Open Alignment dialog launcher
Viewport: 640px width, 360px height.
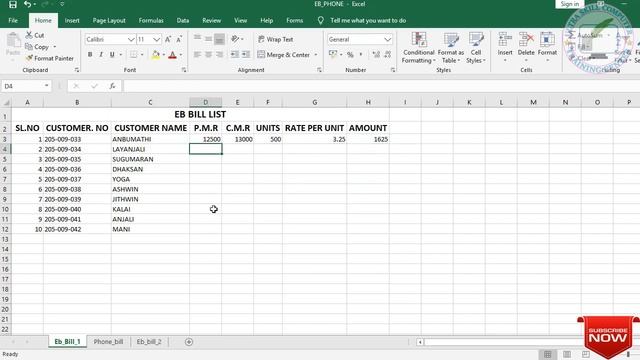[x=319, y=70]
